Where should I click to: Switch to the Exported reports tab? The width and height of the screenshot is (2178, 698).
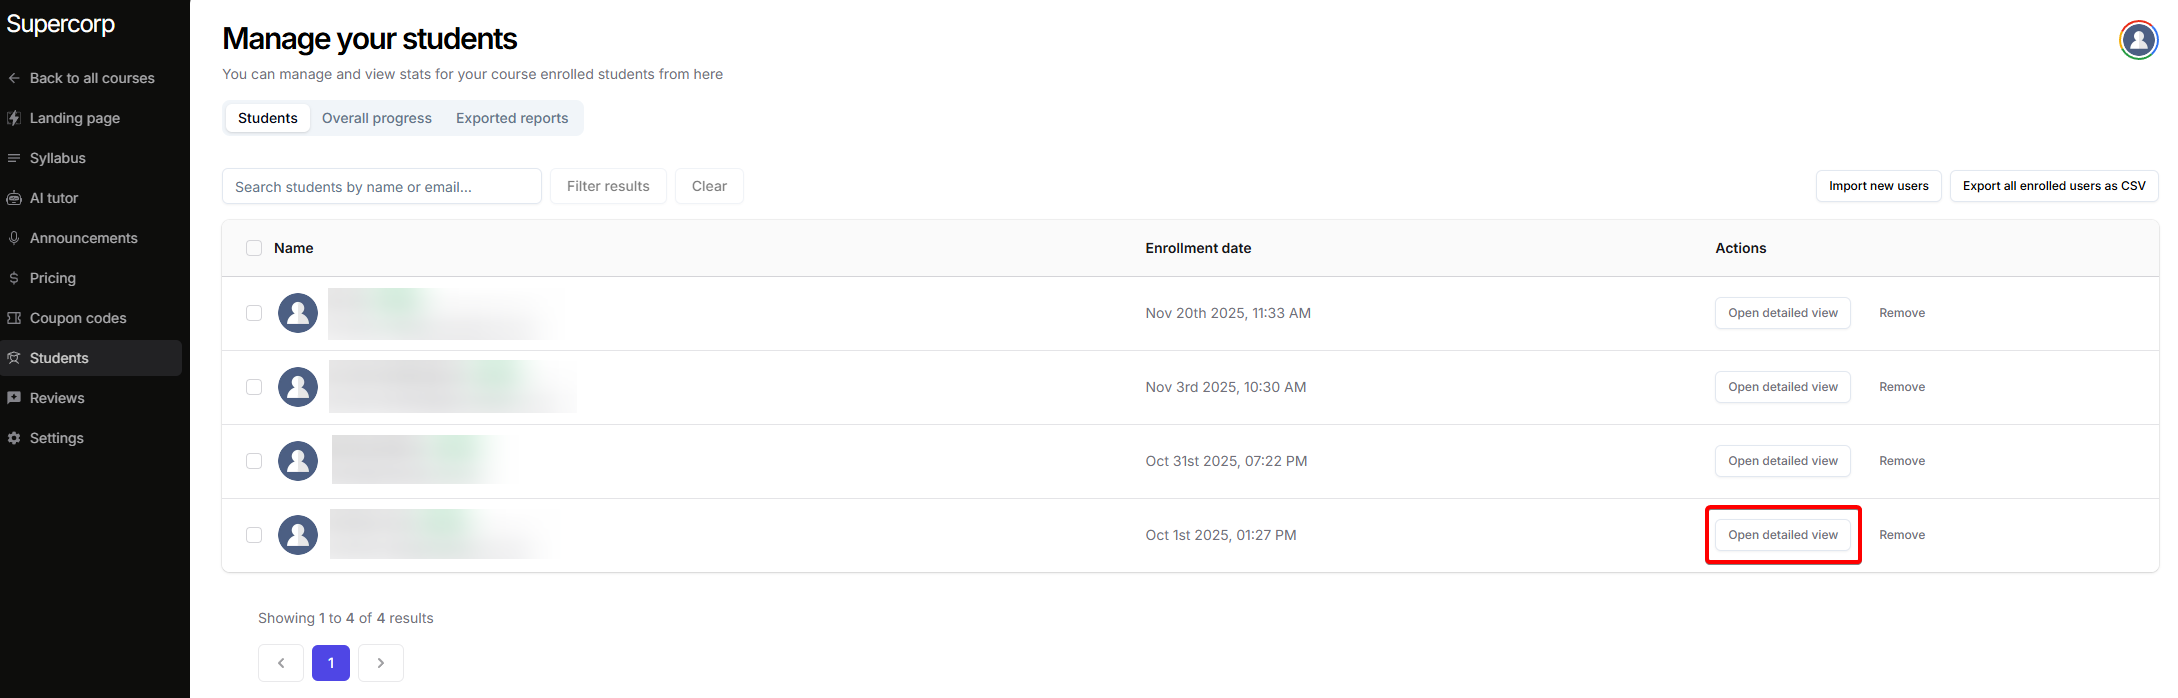click(x=512, y=118)
